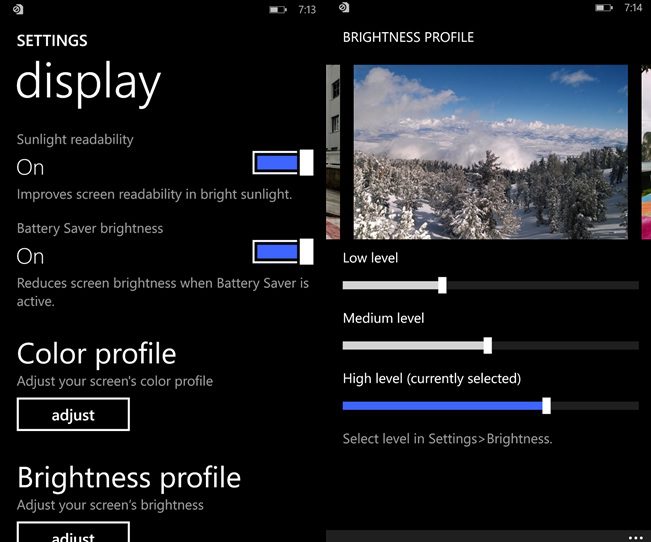Tap 'Reduces screen brightness when Battery Saver' description
The image size is (651, 542).
click(163, 292)
